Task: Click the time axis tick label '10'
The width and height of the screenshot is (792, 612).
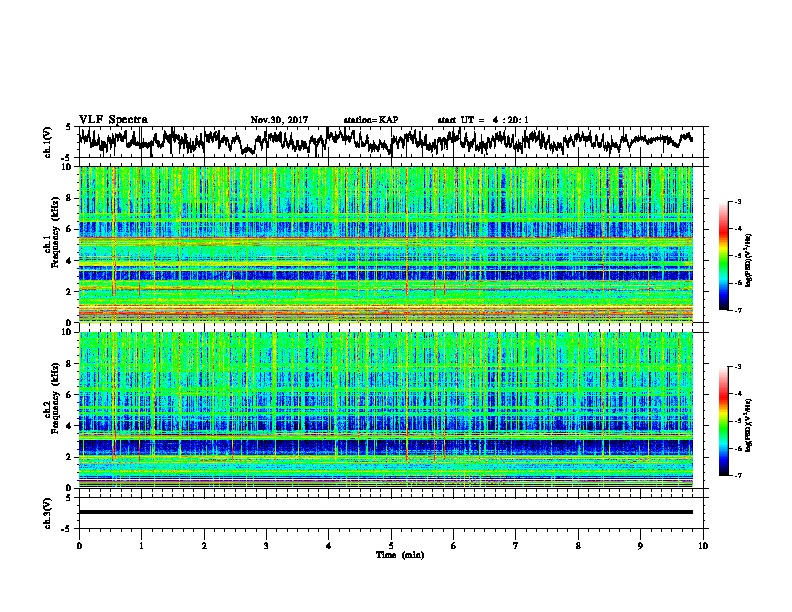Action: coord(703,546)
